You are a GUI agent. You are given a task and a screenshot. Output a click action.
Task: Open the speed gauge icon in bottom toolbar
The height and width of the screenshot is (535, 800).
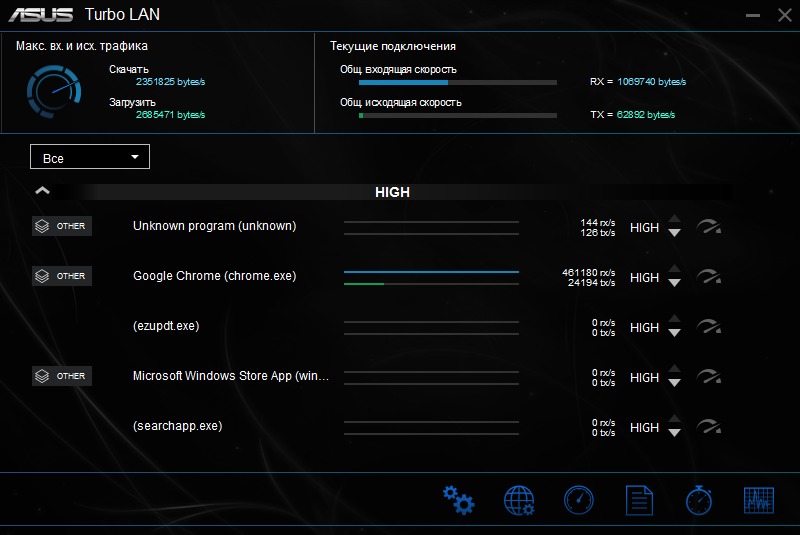[x=579, y=500]
